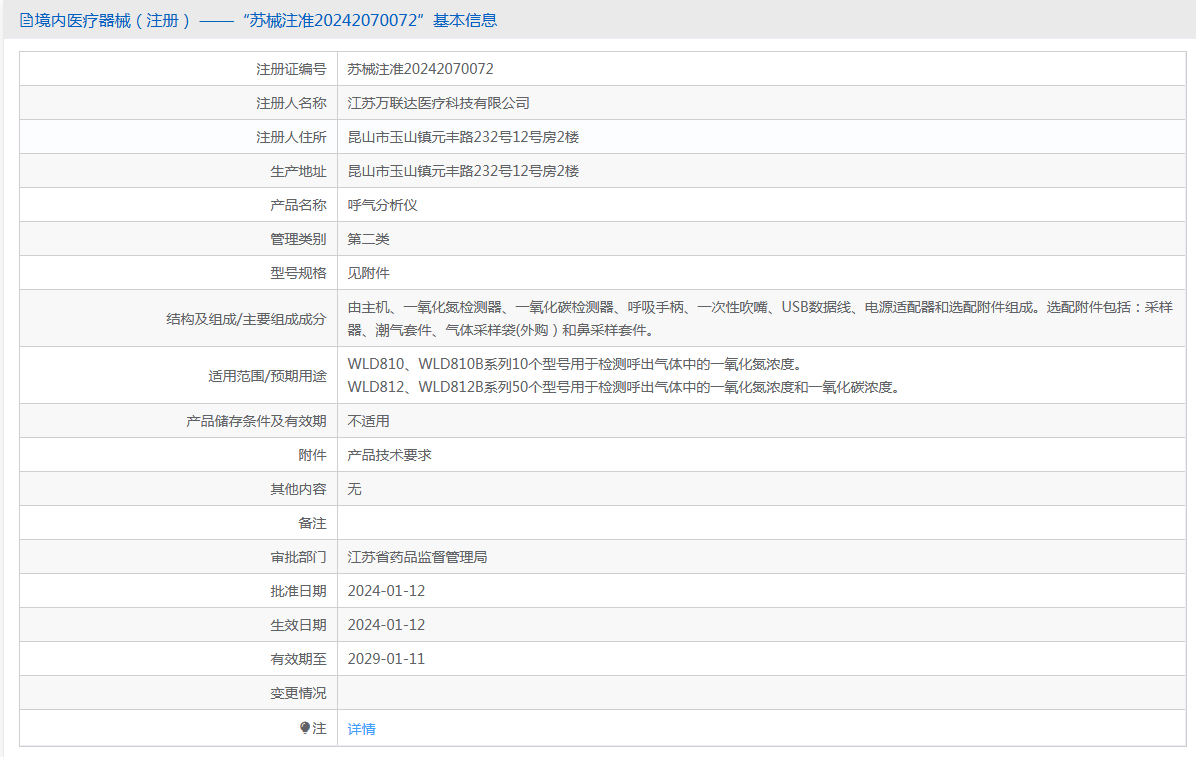This screenshot has height=757, width=1196.
Task: Click the 产品储存条件及有效期 label
Action: tap(256, 421)
